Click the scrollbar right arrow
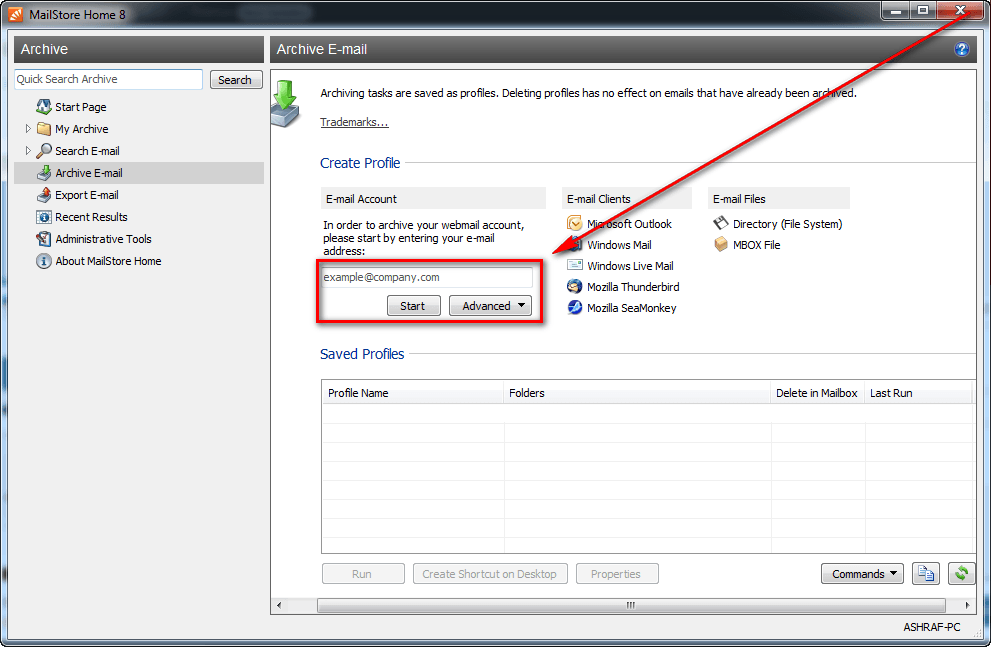This screenshot has width=991, height=647. (967, 605)
